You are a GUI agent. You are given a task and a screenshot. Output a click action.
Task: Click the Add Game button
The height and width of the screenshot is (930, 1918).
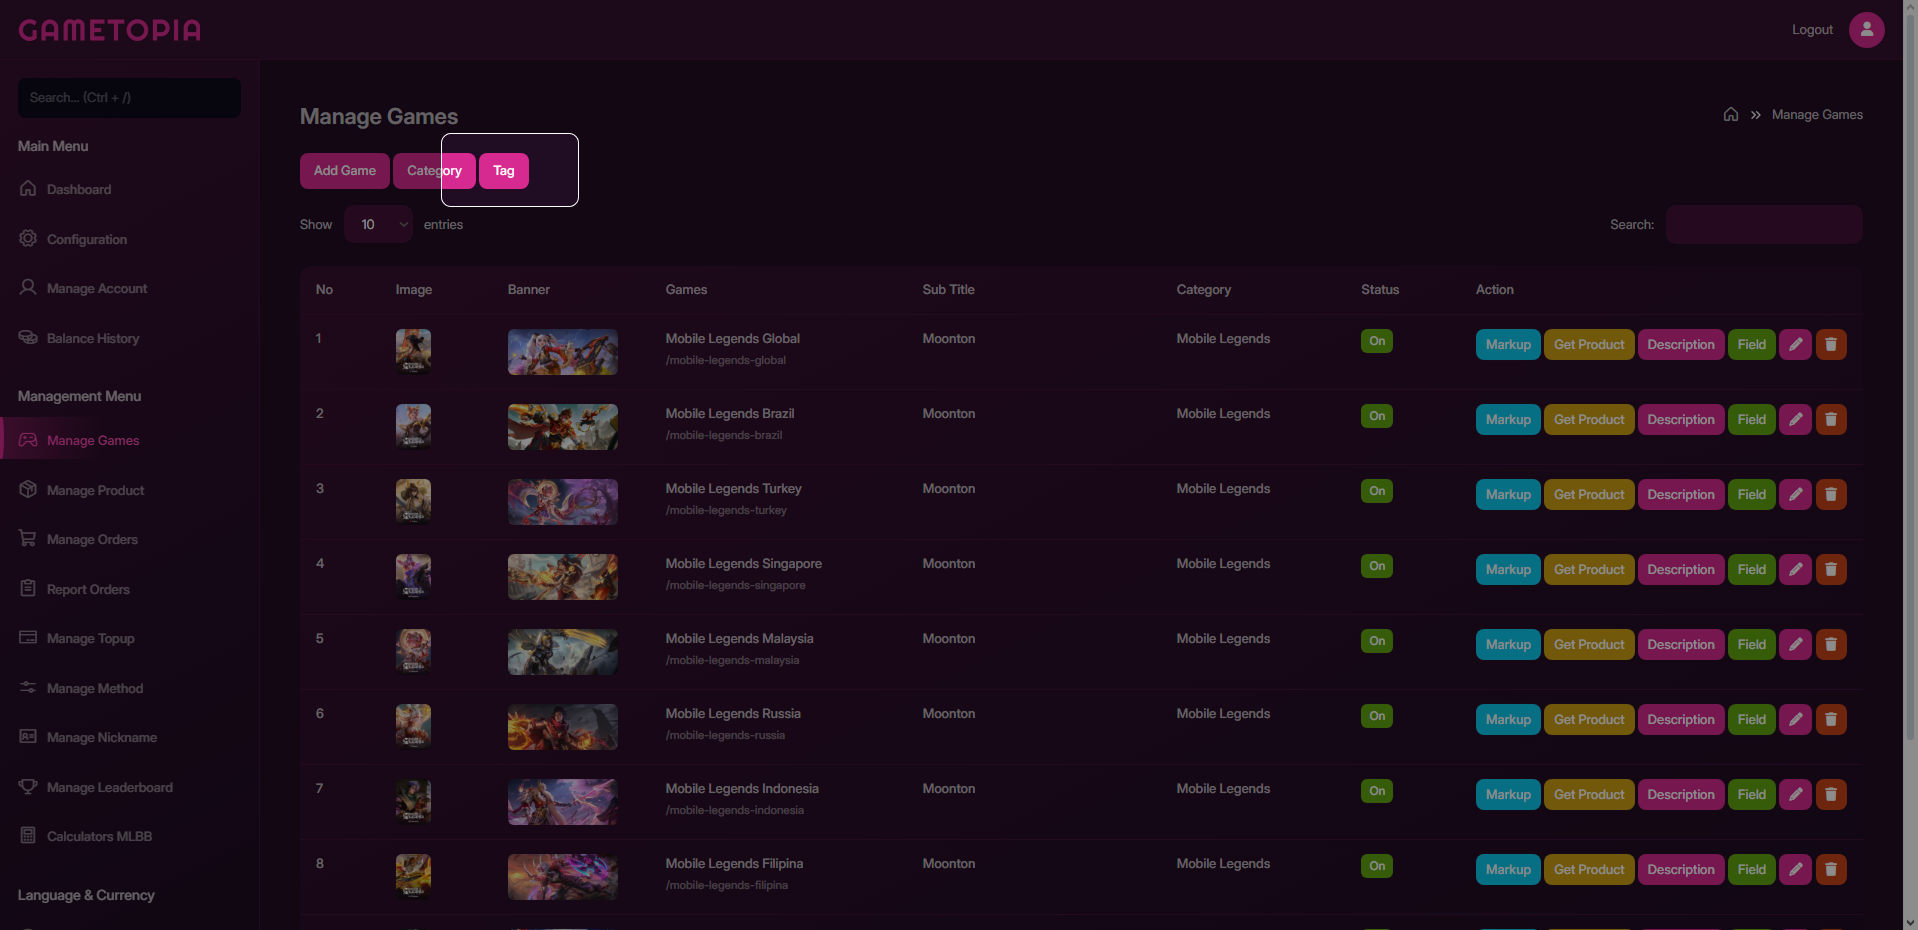345,171
